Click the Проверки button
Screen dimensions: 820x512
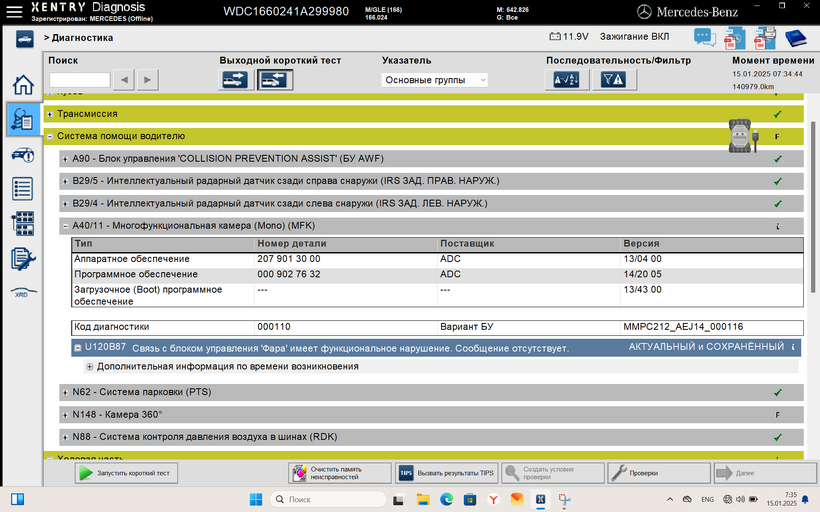(x=659, y=473)
